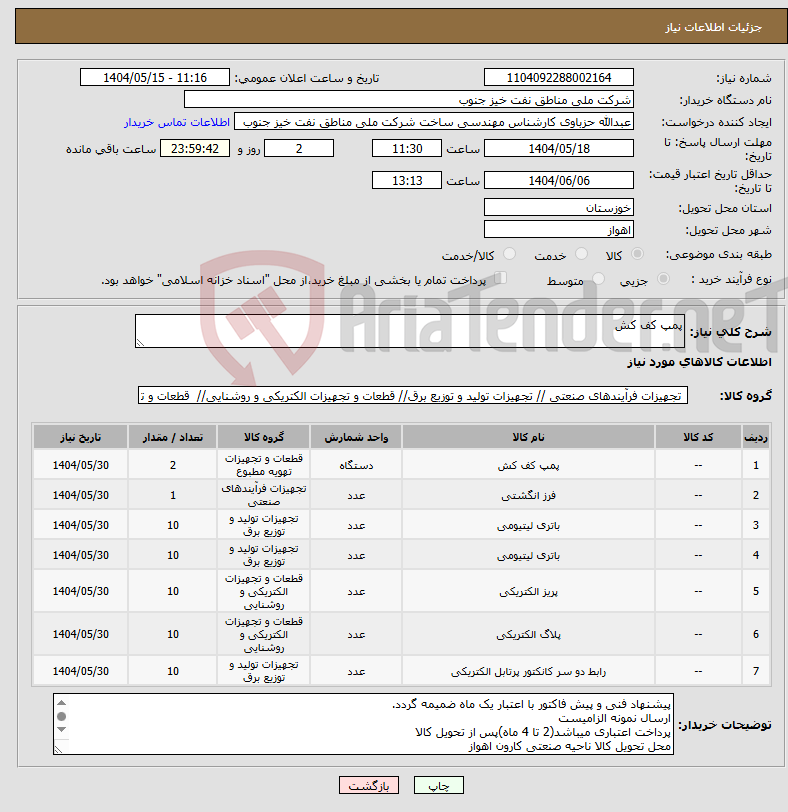Click quantity 2 in row 1
788x812 pixels.
click(x=172, y=466)
